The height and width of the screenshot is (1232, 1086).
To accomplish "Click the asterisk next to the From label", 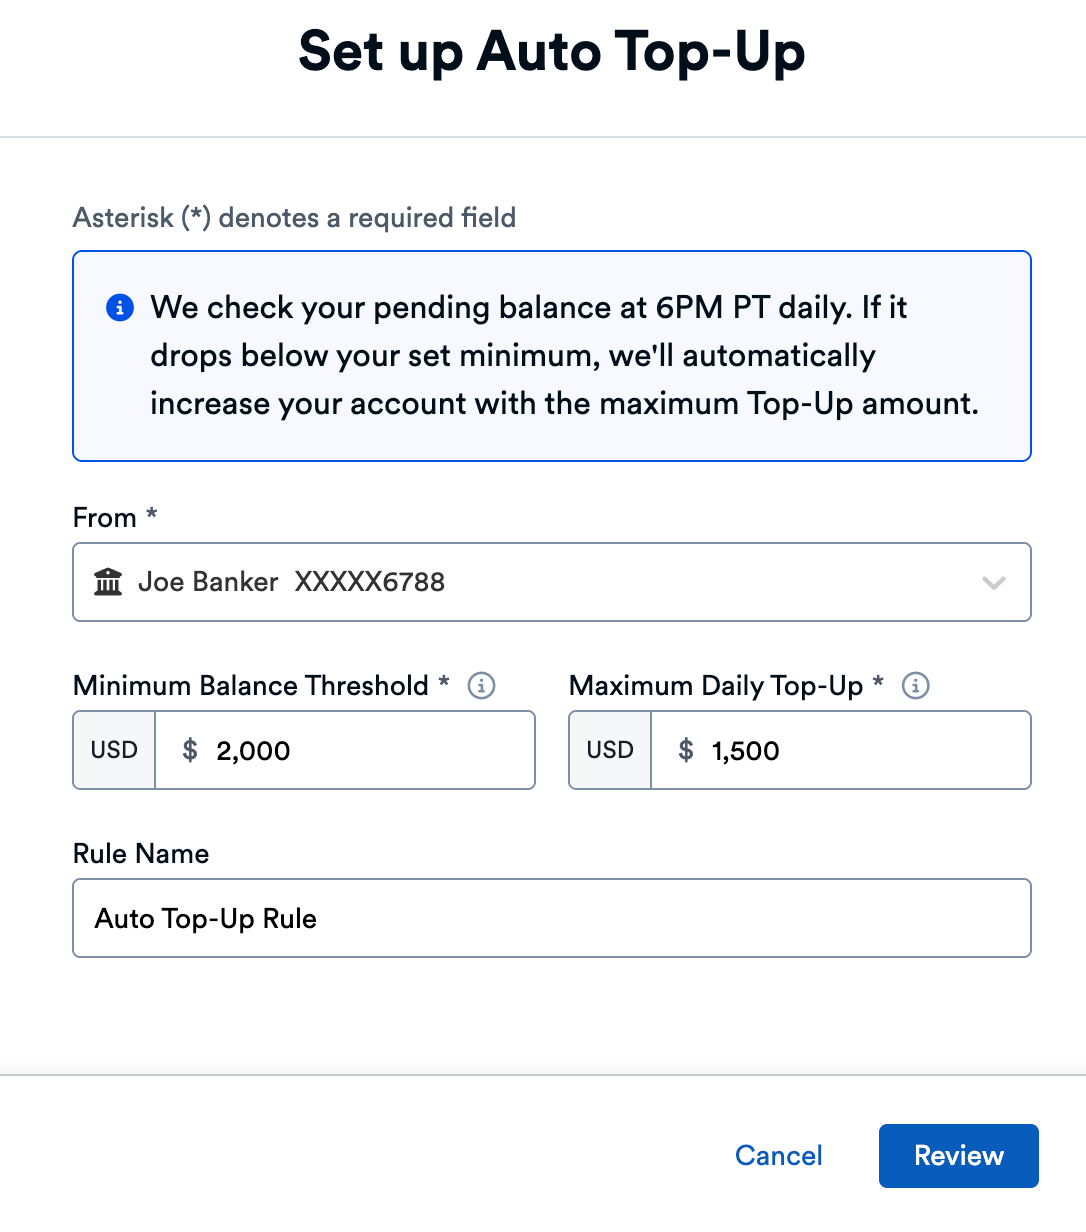I will tap(150, 516).
